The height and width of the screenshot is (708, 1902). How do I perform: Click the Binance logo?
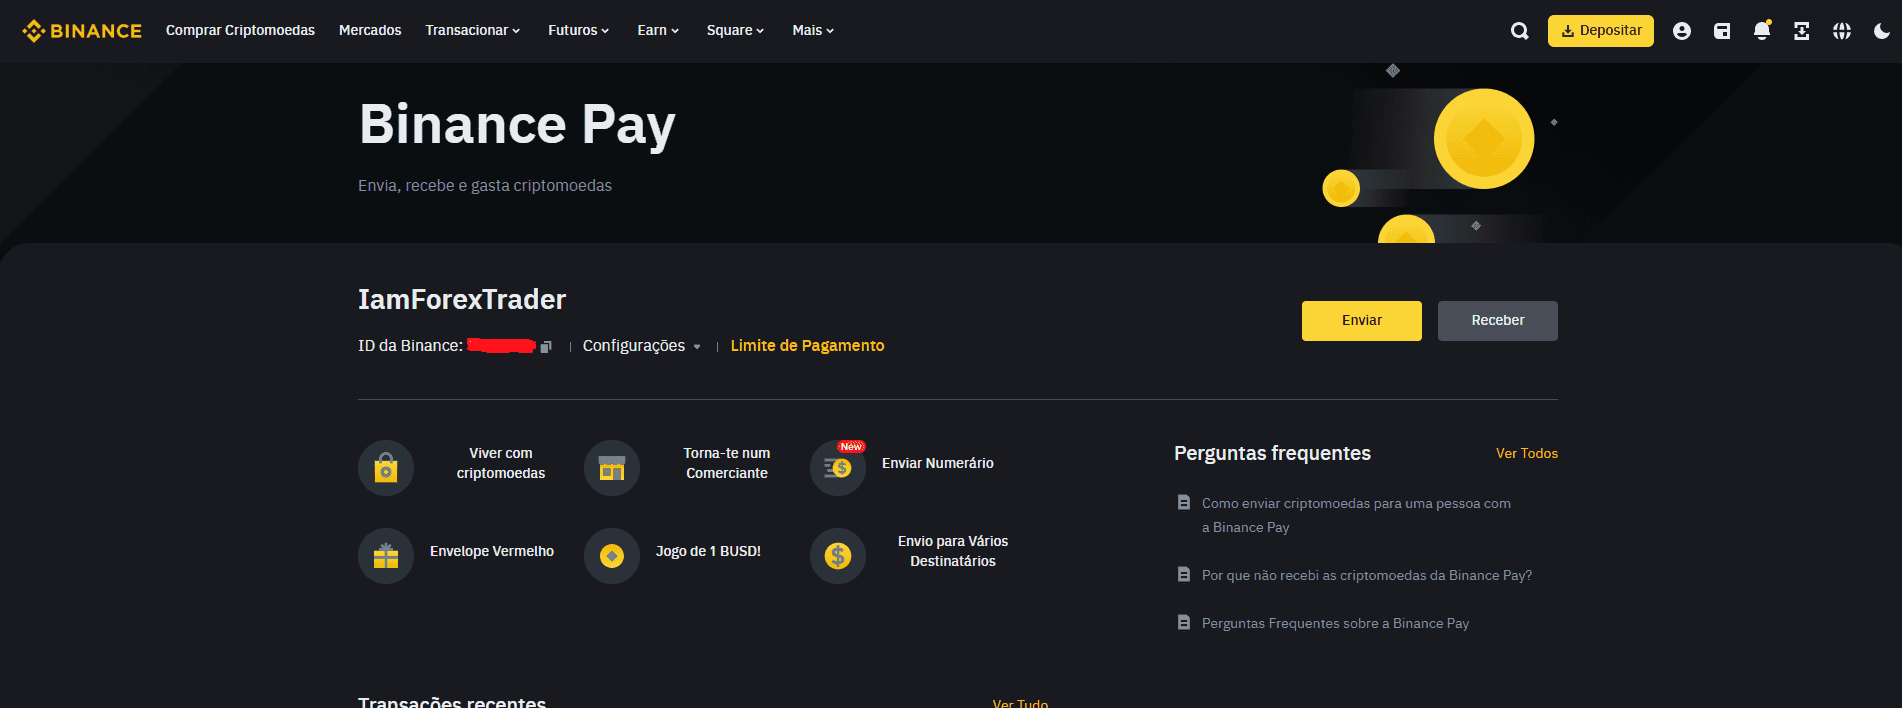(x=82, y=31)
